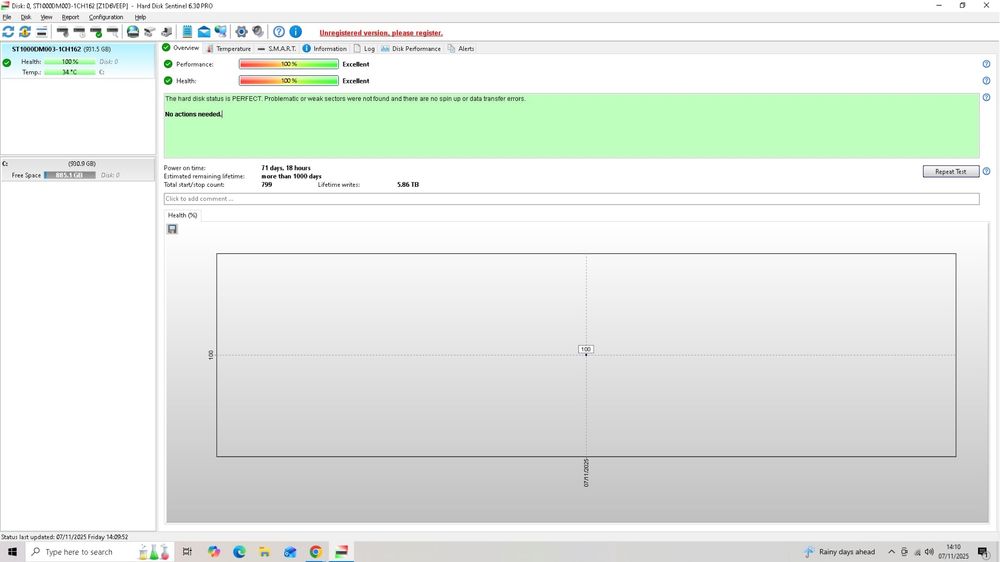Open the Disk menu
The width and height of the screenshot is (1000, 562).
[x=26, y=17]
